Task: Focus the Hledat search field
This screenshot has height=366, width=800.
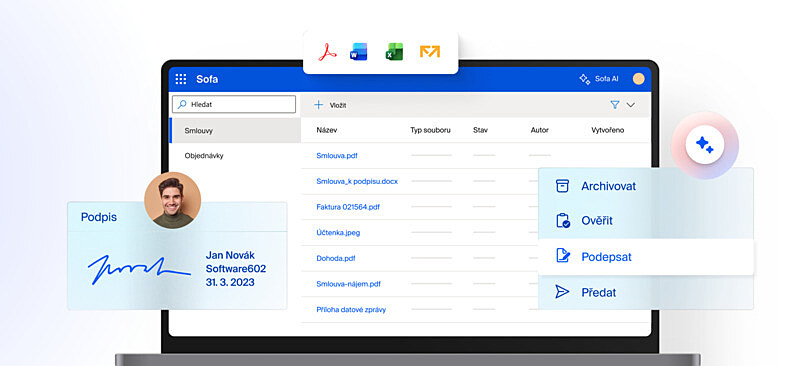Action: (234, 104)
